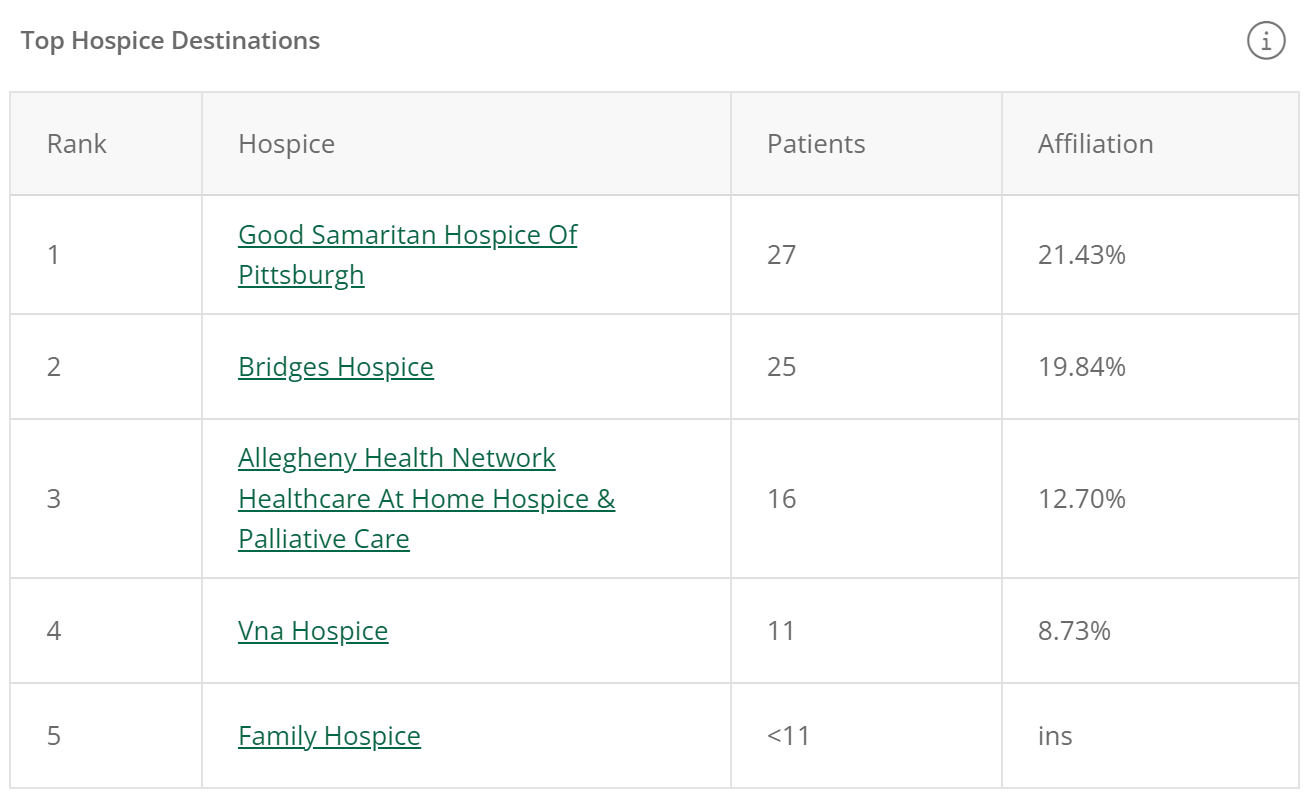The height and width of the screenshot is (799, 1308).
Task: Open the Bridges Hospice link
Action: [336, 367]
